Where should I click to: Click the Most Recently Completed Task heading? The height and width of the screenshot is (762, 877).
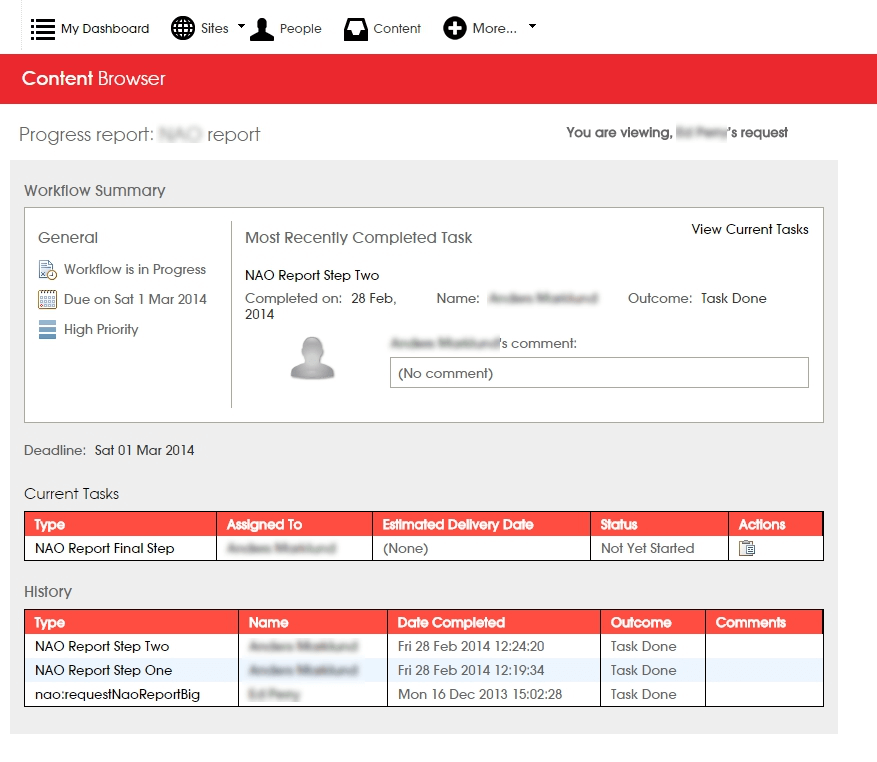359,238
